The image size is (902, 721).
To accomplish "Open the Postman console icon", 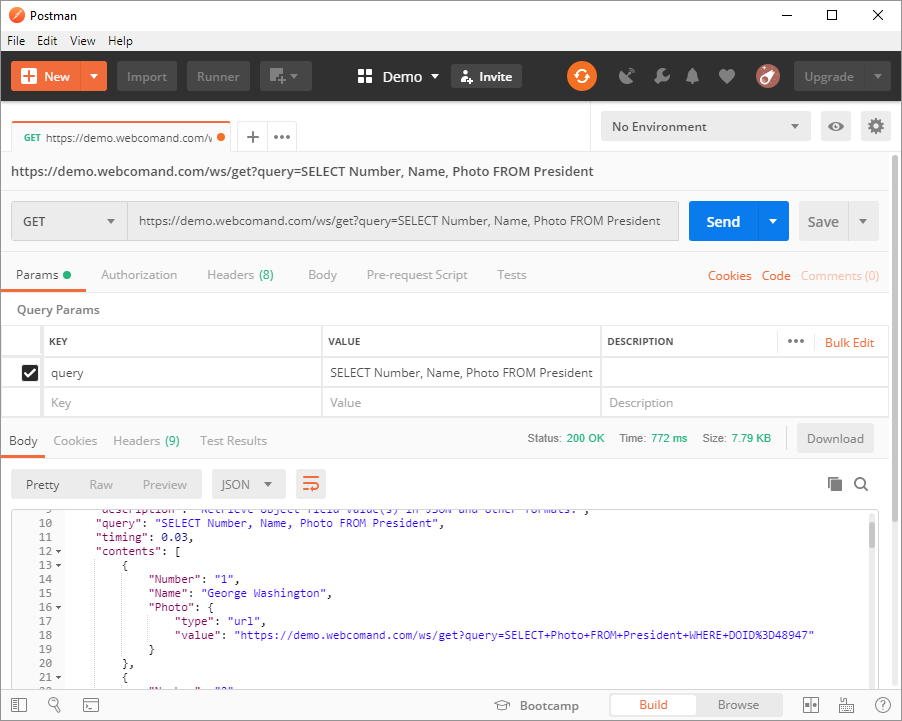I will [91, 705].
